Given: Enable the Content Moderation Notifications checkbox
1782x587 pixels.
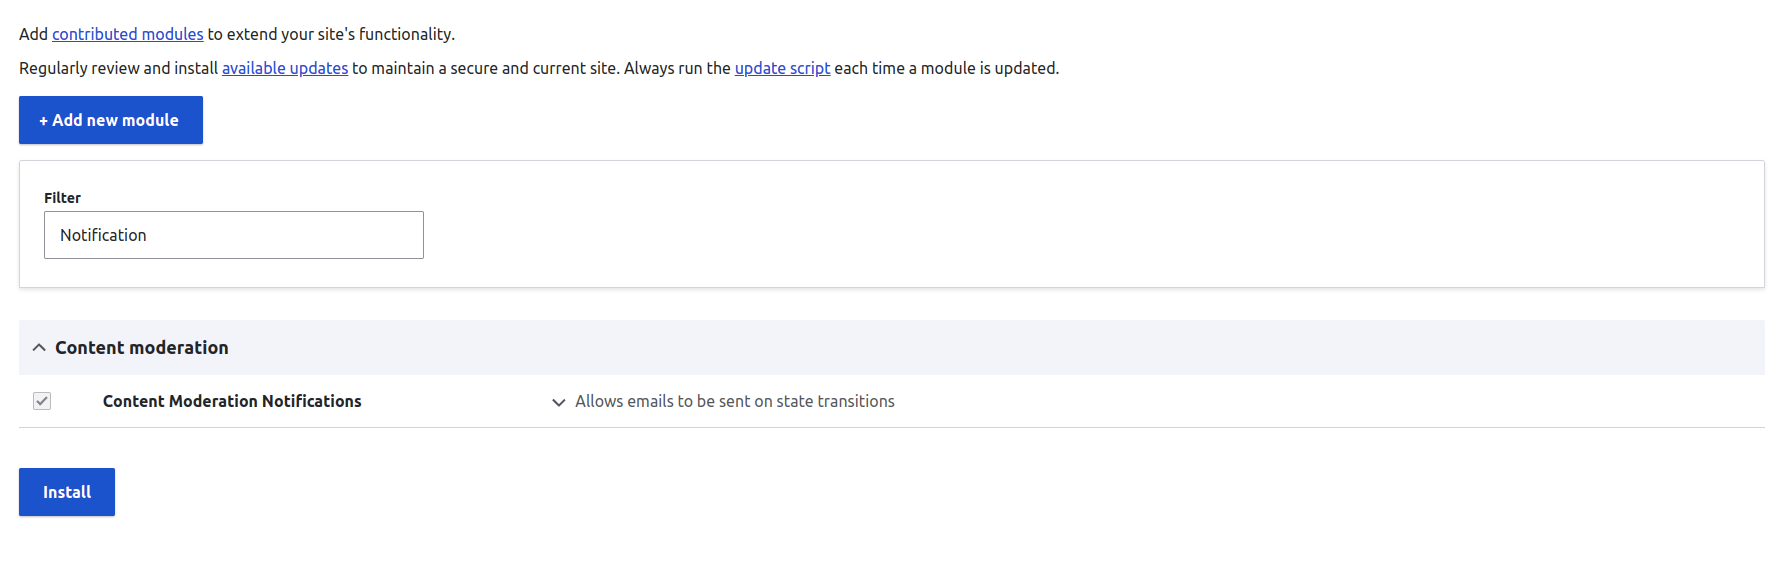Looking at the screenshot, I should click(x=41, y=401).
